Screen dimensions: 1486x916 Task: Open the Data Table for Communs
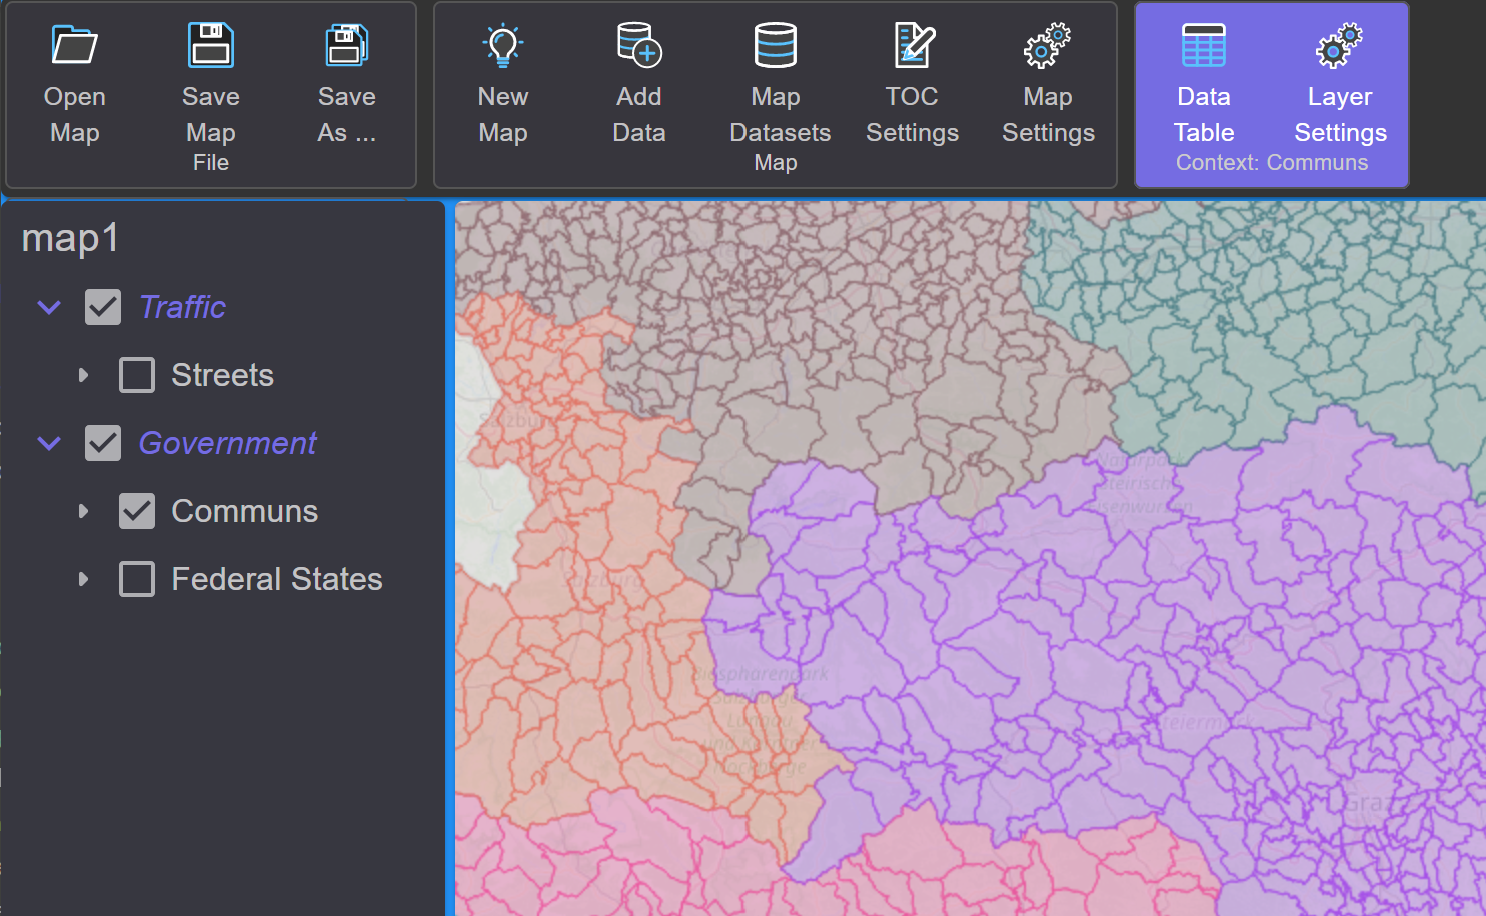(1204, 45)
